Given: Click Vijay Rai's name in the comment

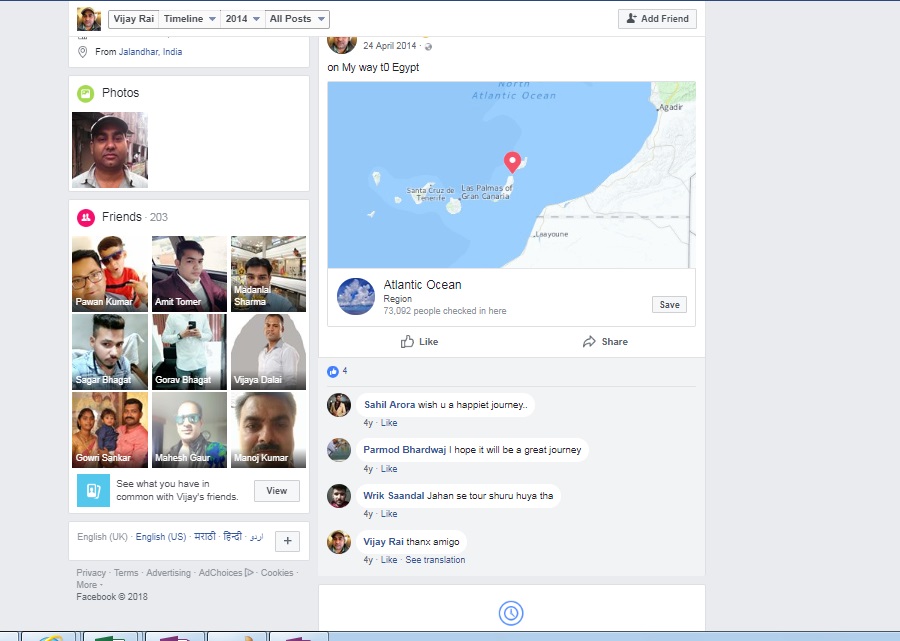Looking at the screenshot, I should tap(383, 541).
